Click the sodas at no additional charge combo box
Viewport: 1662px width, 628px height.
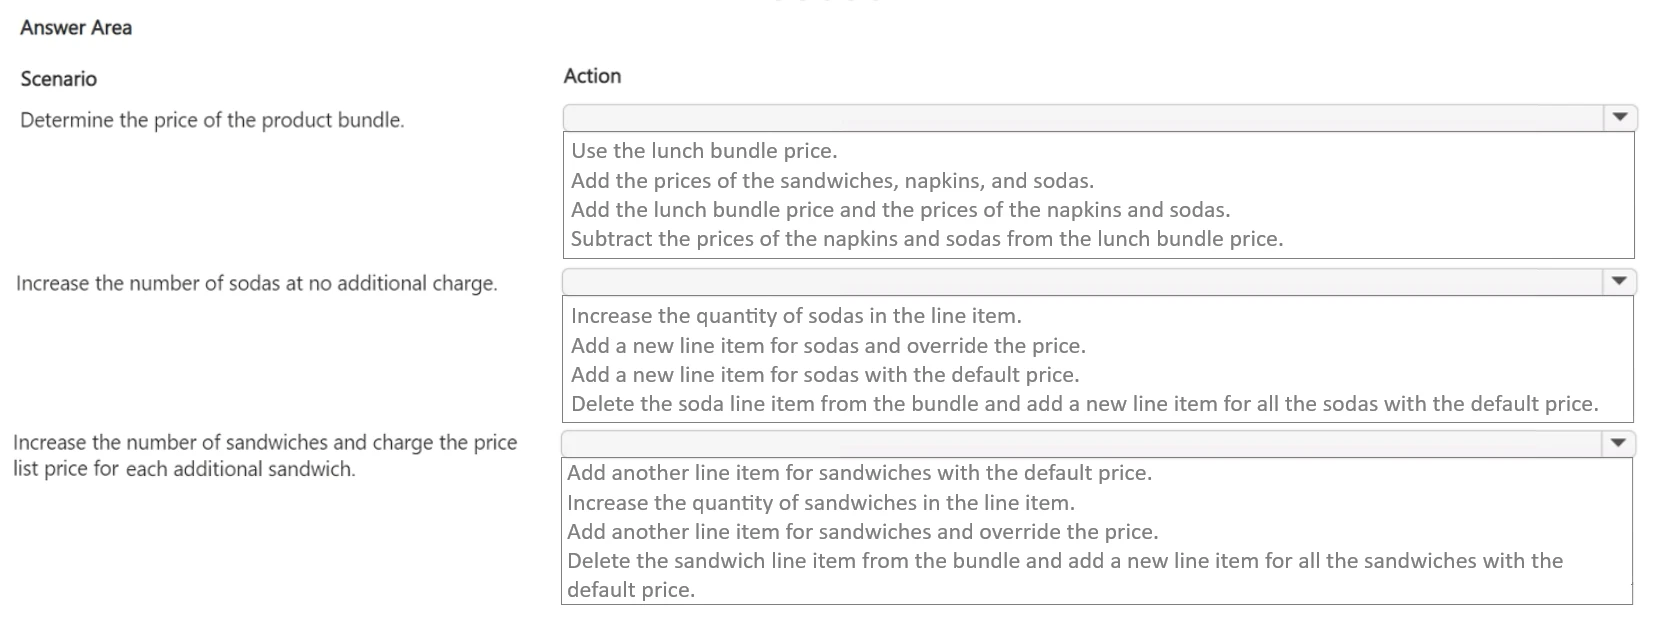[x=1084, y=282]
